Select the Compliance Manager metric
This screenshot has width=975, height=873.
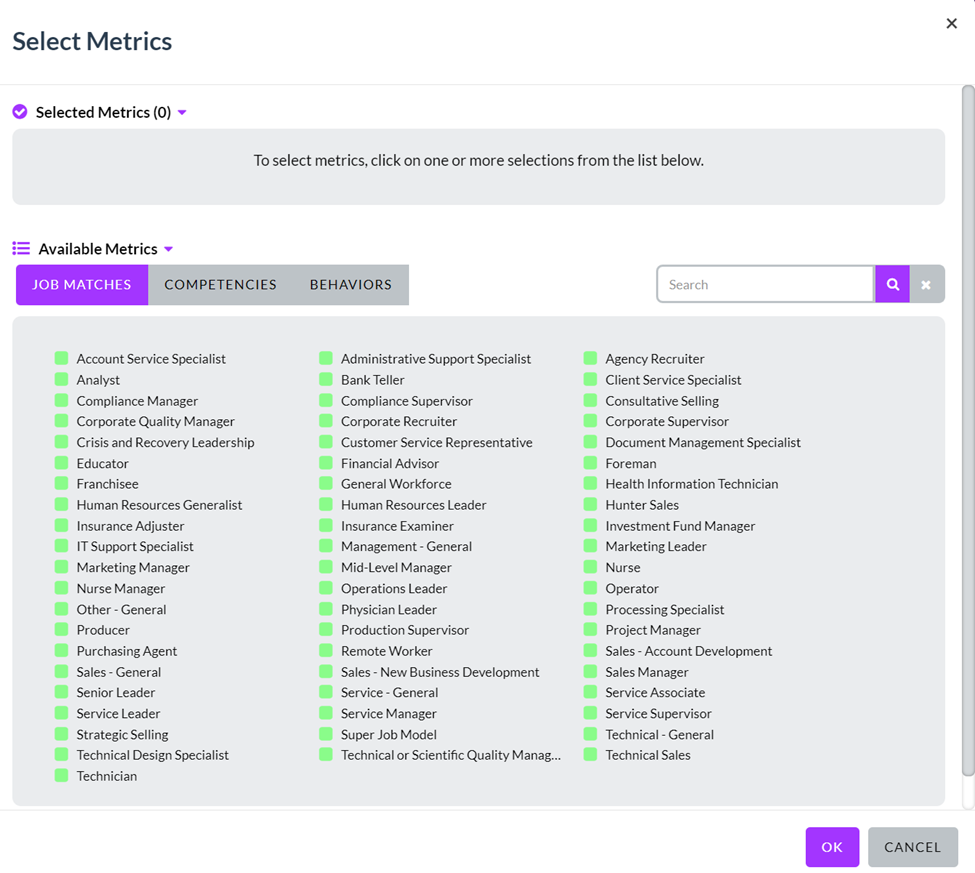[x=62, y=400]
